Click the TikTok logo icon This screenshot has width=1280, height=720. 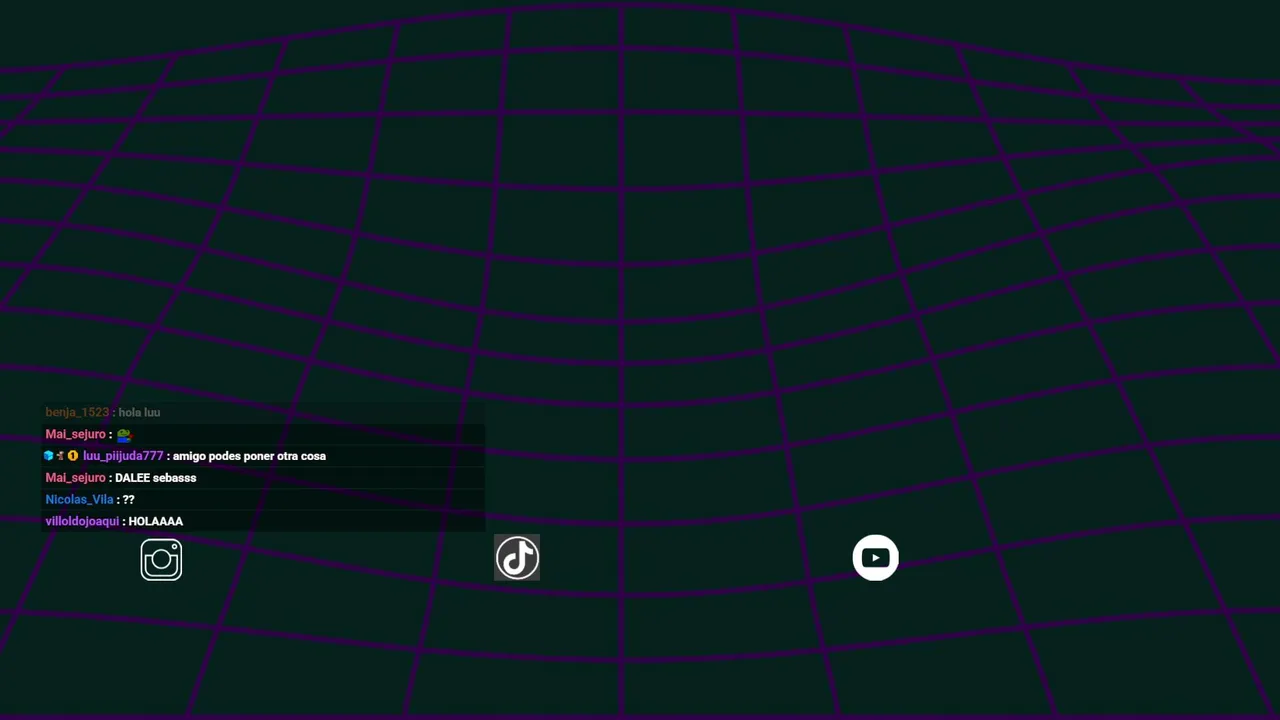[x=517, y=558]
